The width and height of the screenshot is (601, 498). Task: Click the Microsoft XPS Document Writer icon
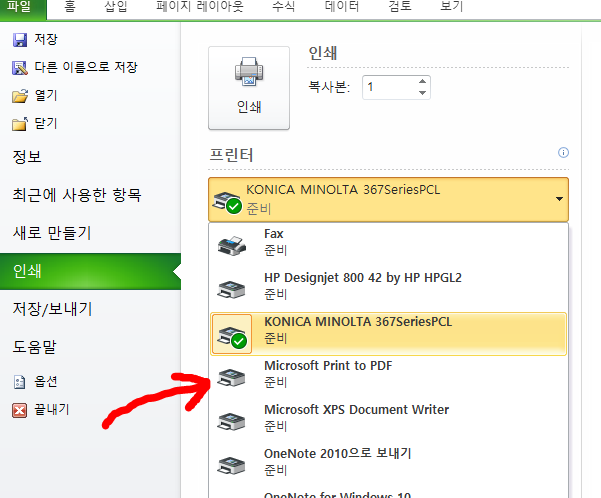[231, 421]
